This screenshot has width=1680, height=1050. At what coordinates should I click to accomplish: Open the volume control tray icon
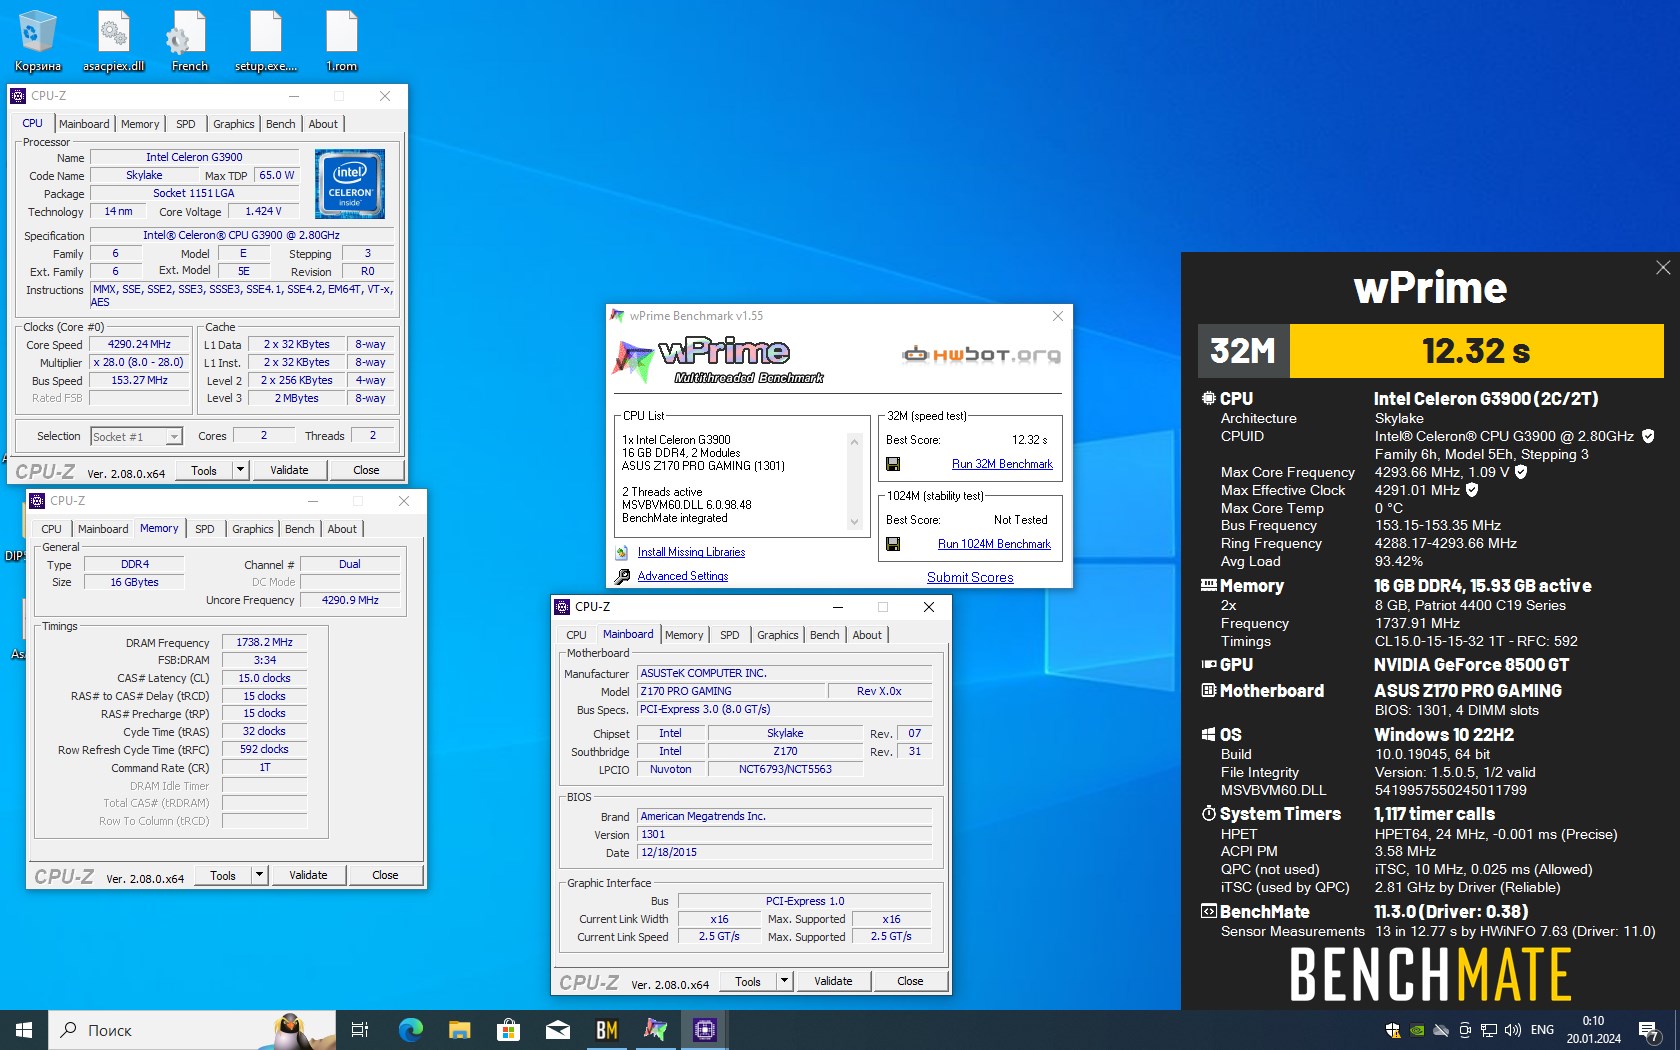tap(1513, 1030)
